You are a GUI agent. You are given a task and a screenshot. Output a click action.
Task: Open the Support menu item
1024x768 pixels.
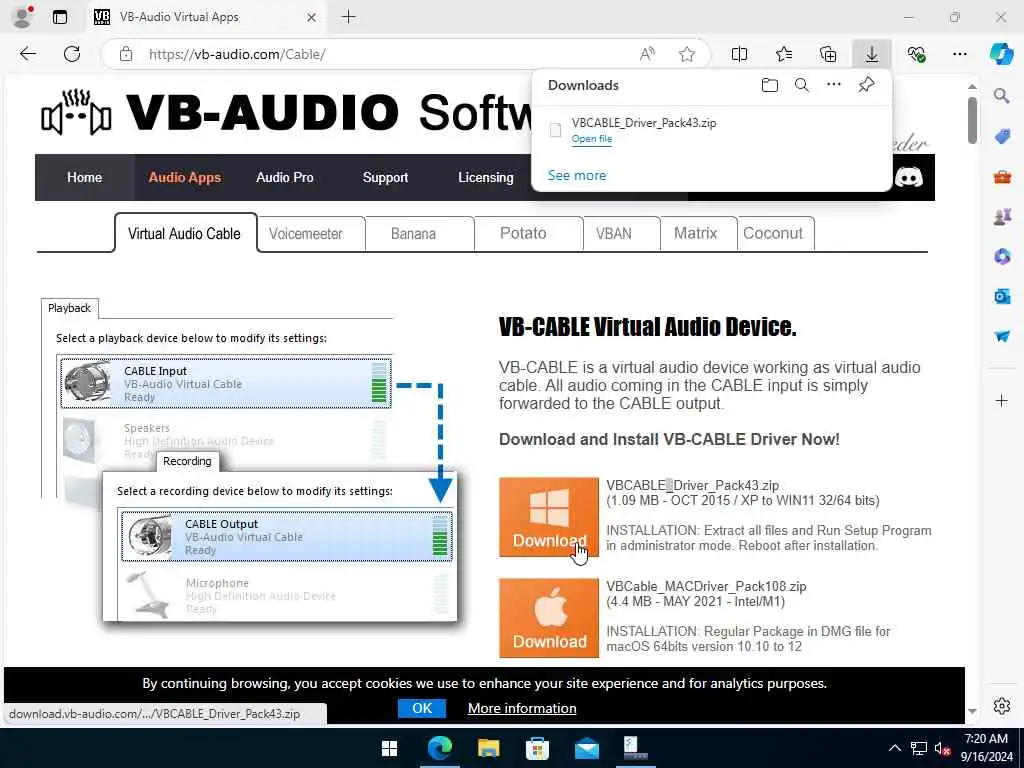coord(385,177)
